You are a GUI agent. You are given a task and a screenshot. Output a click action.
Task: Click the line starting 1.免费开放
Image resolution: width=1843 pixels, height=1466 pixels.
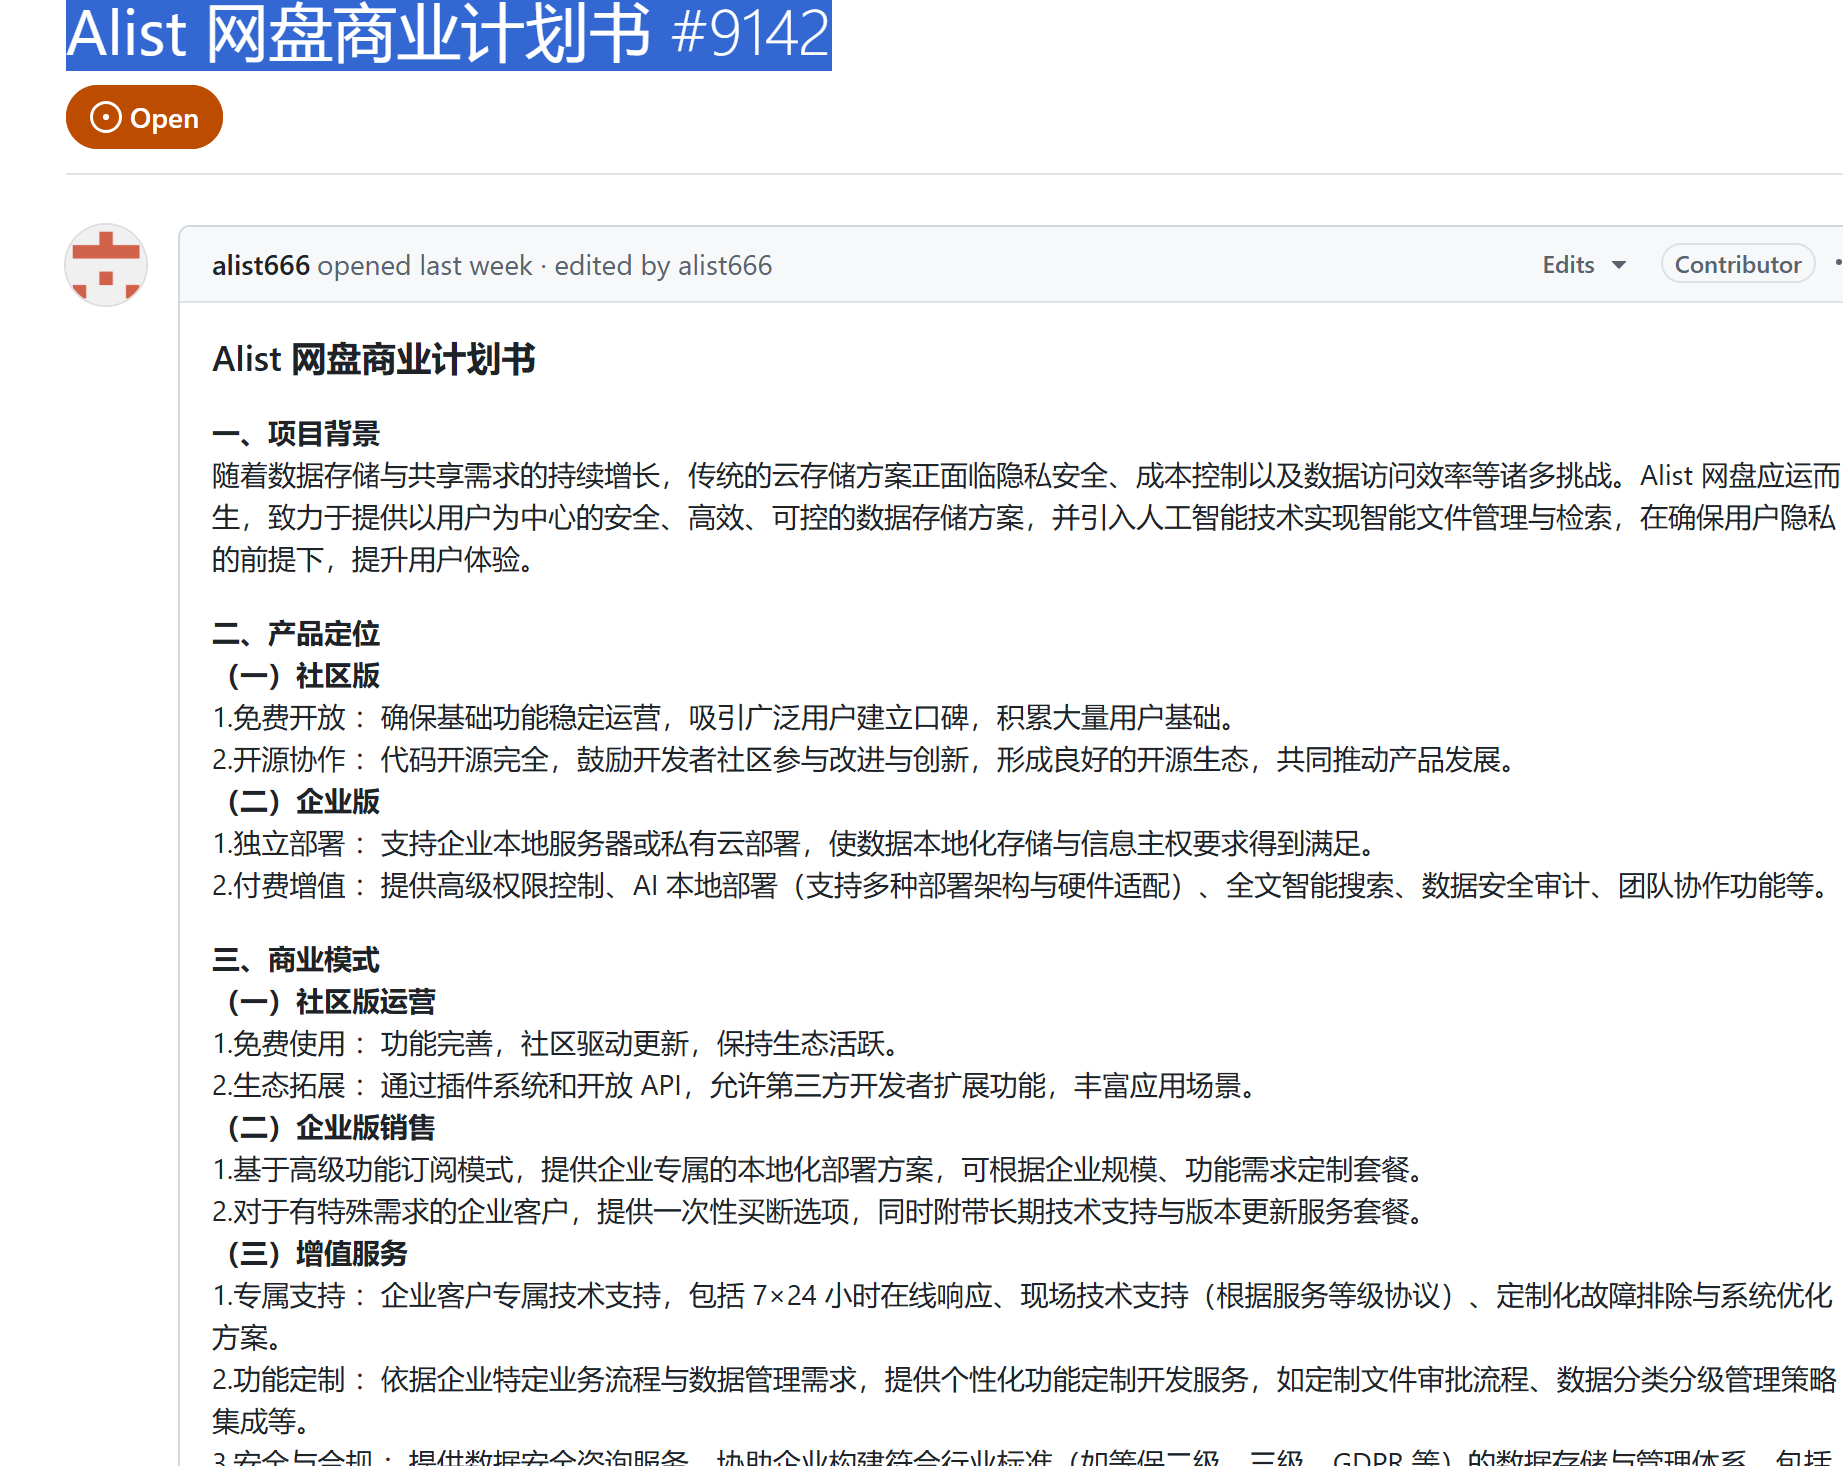727,717
